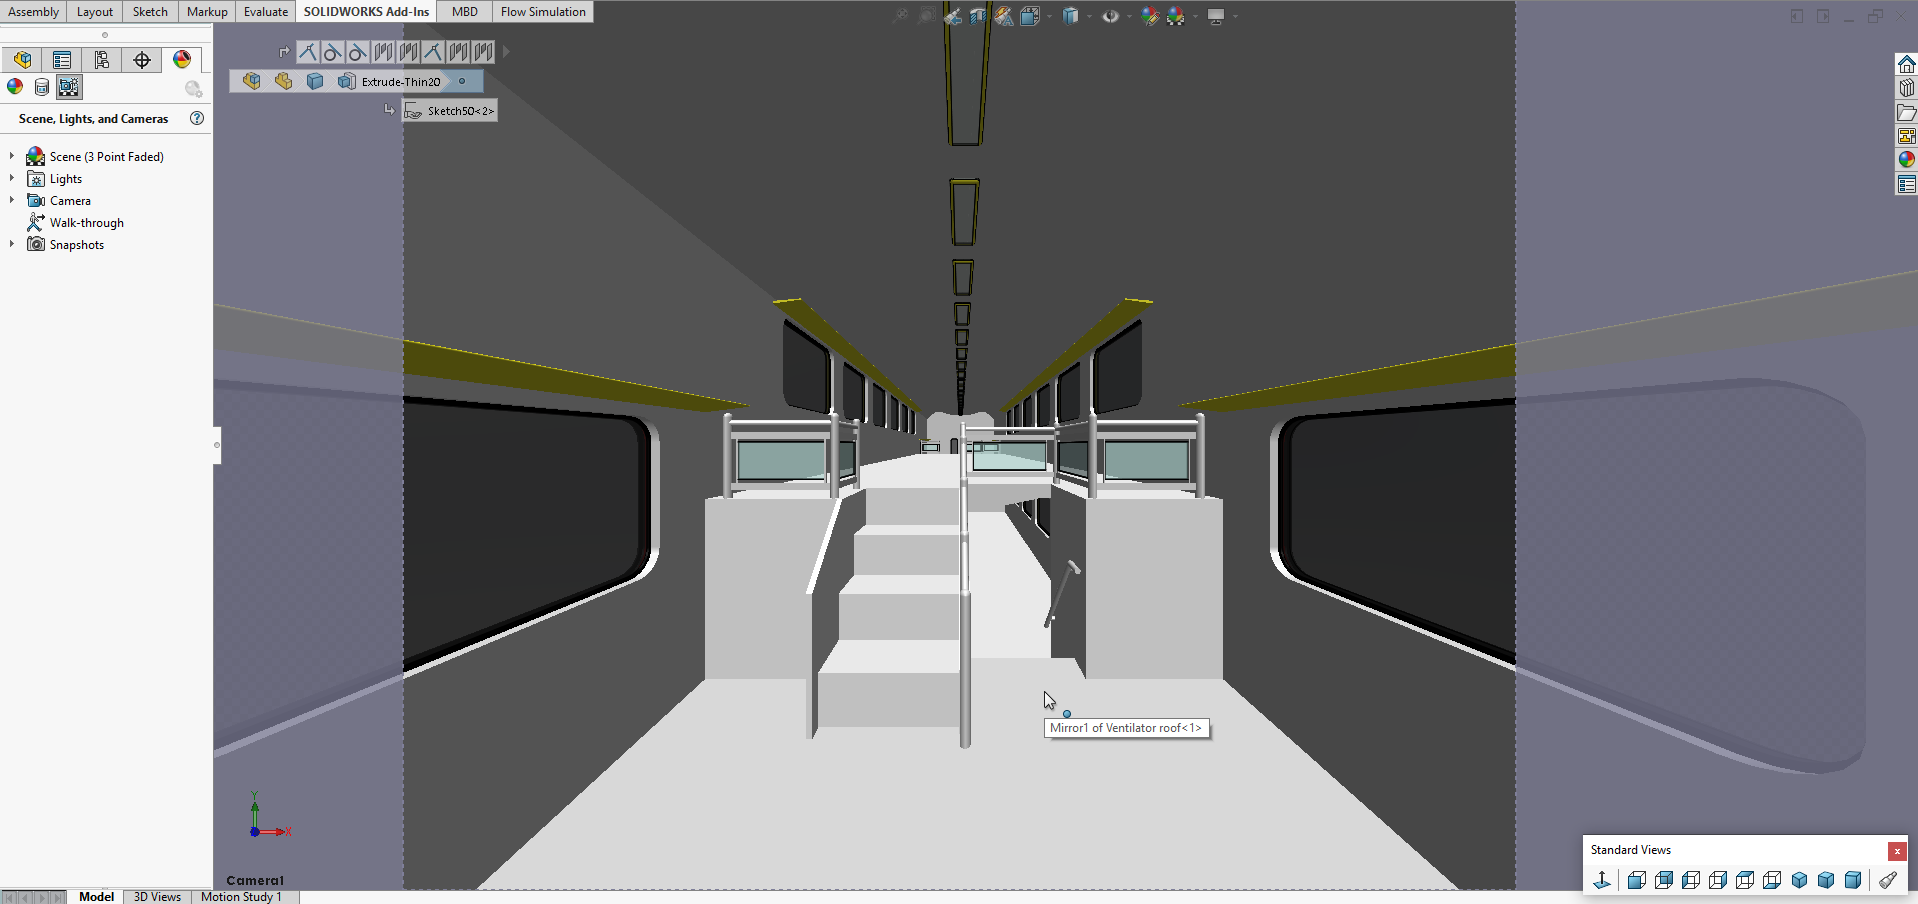Close the Standard Views toolbar
The image size is (1918, 904).
[1897, 851]
